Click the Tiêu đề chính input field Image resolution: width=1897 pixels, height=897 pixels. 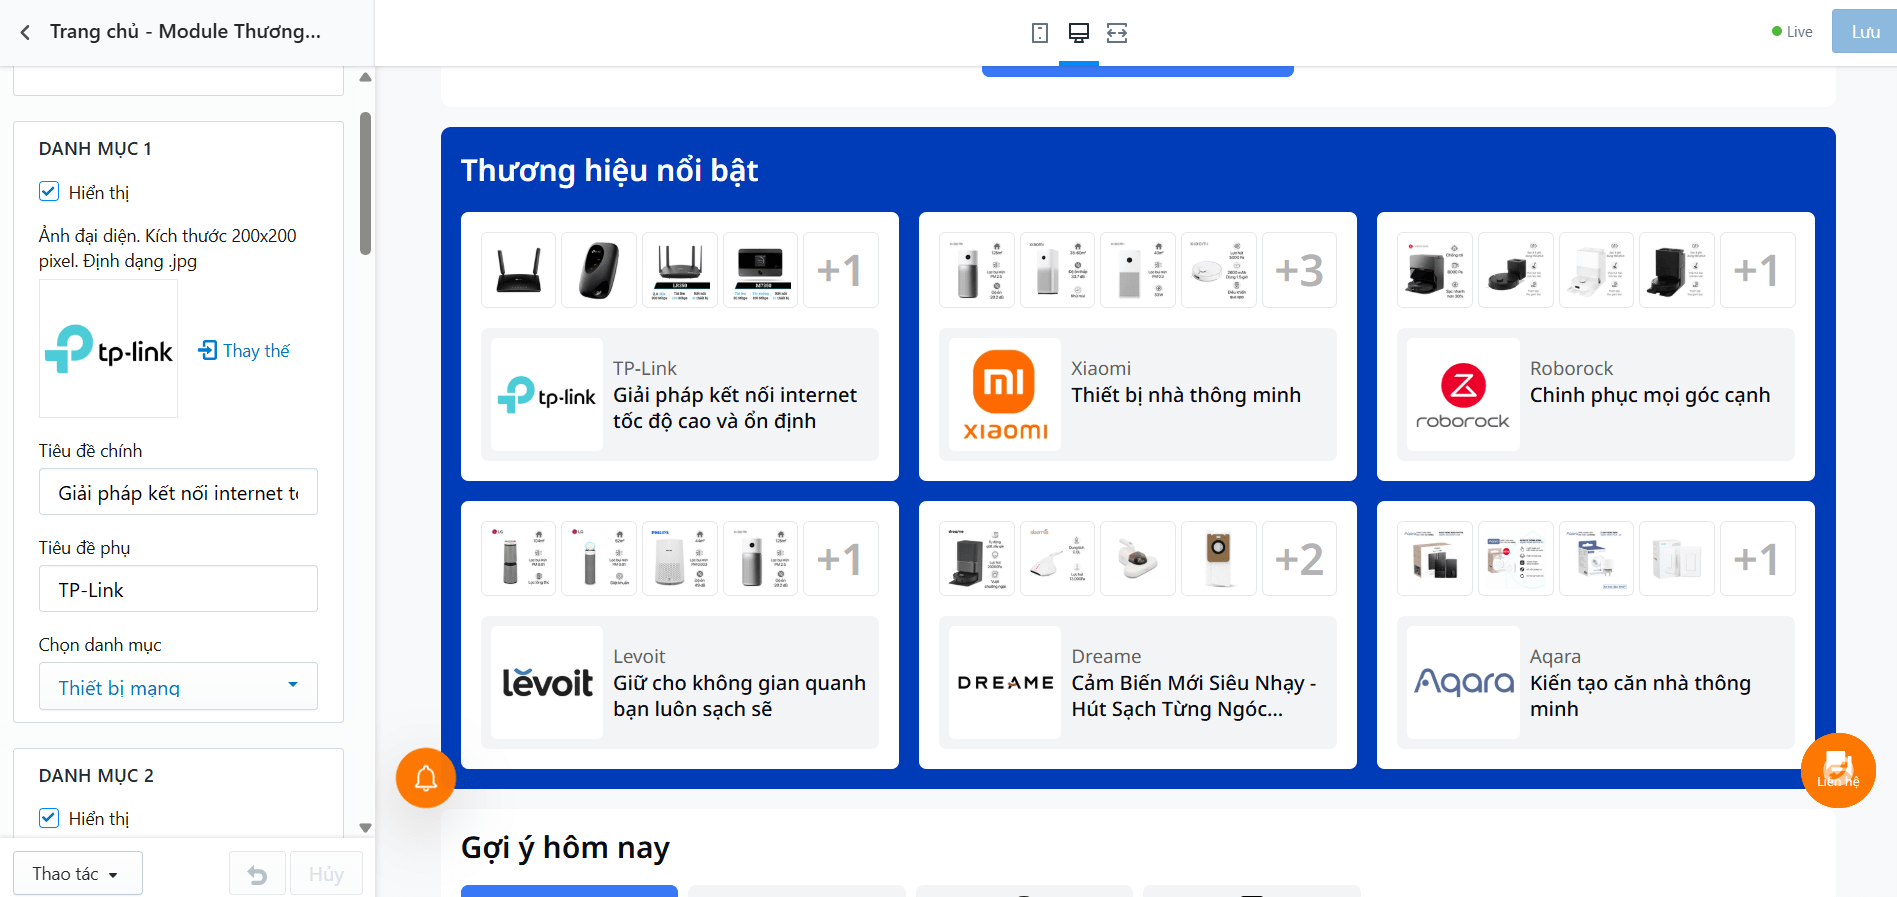coord(178,492)
